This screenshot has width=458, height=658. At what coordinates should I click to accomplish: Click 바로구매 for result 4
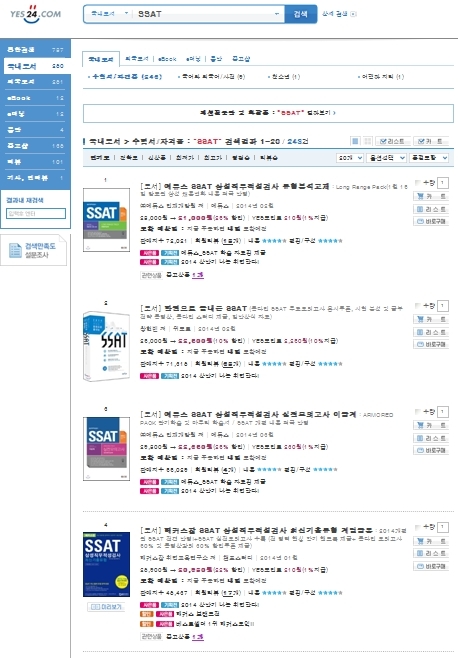click(431, 566)
